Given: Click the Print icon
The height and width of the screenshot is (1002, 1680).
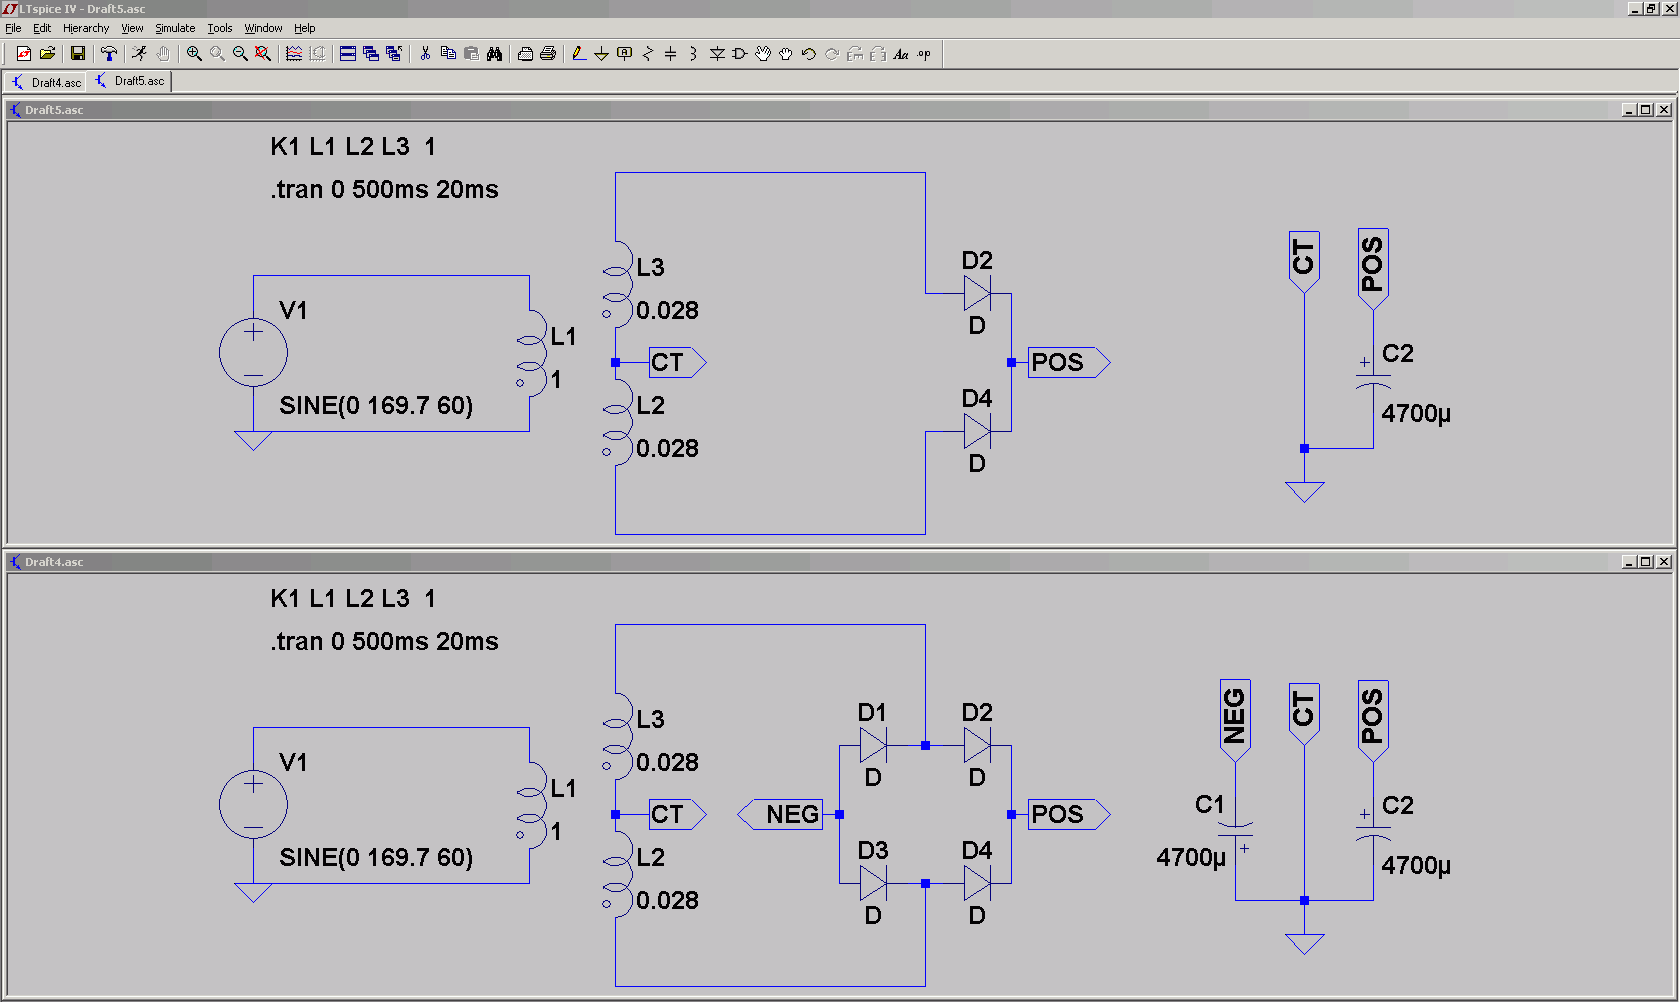Looking at the screenshot, I should (548, 54).
